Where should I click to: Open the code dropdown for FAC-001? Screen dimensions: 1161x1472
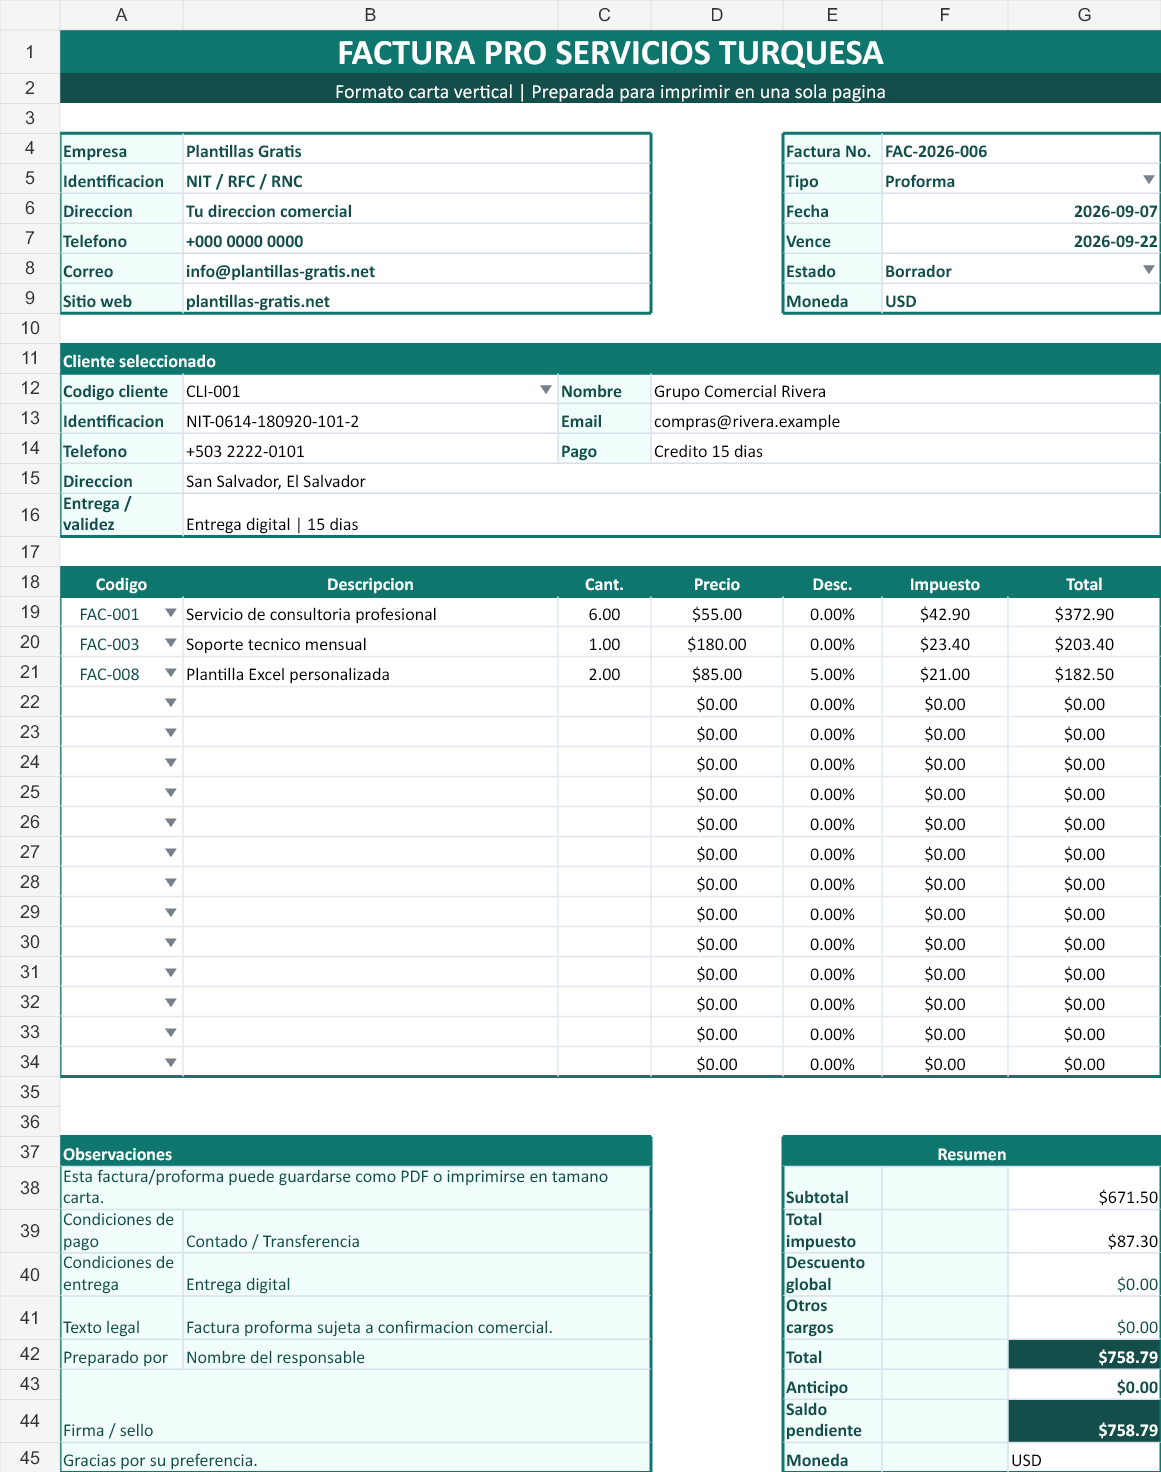pyautogui.click(x=171, y=613)
